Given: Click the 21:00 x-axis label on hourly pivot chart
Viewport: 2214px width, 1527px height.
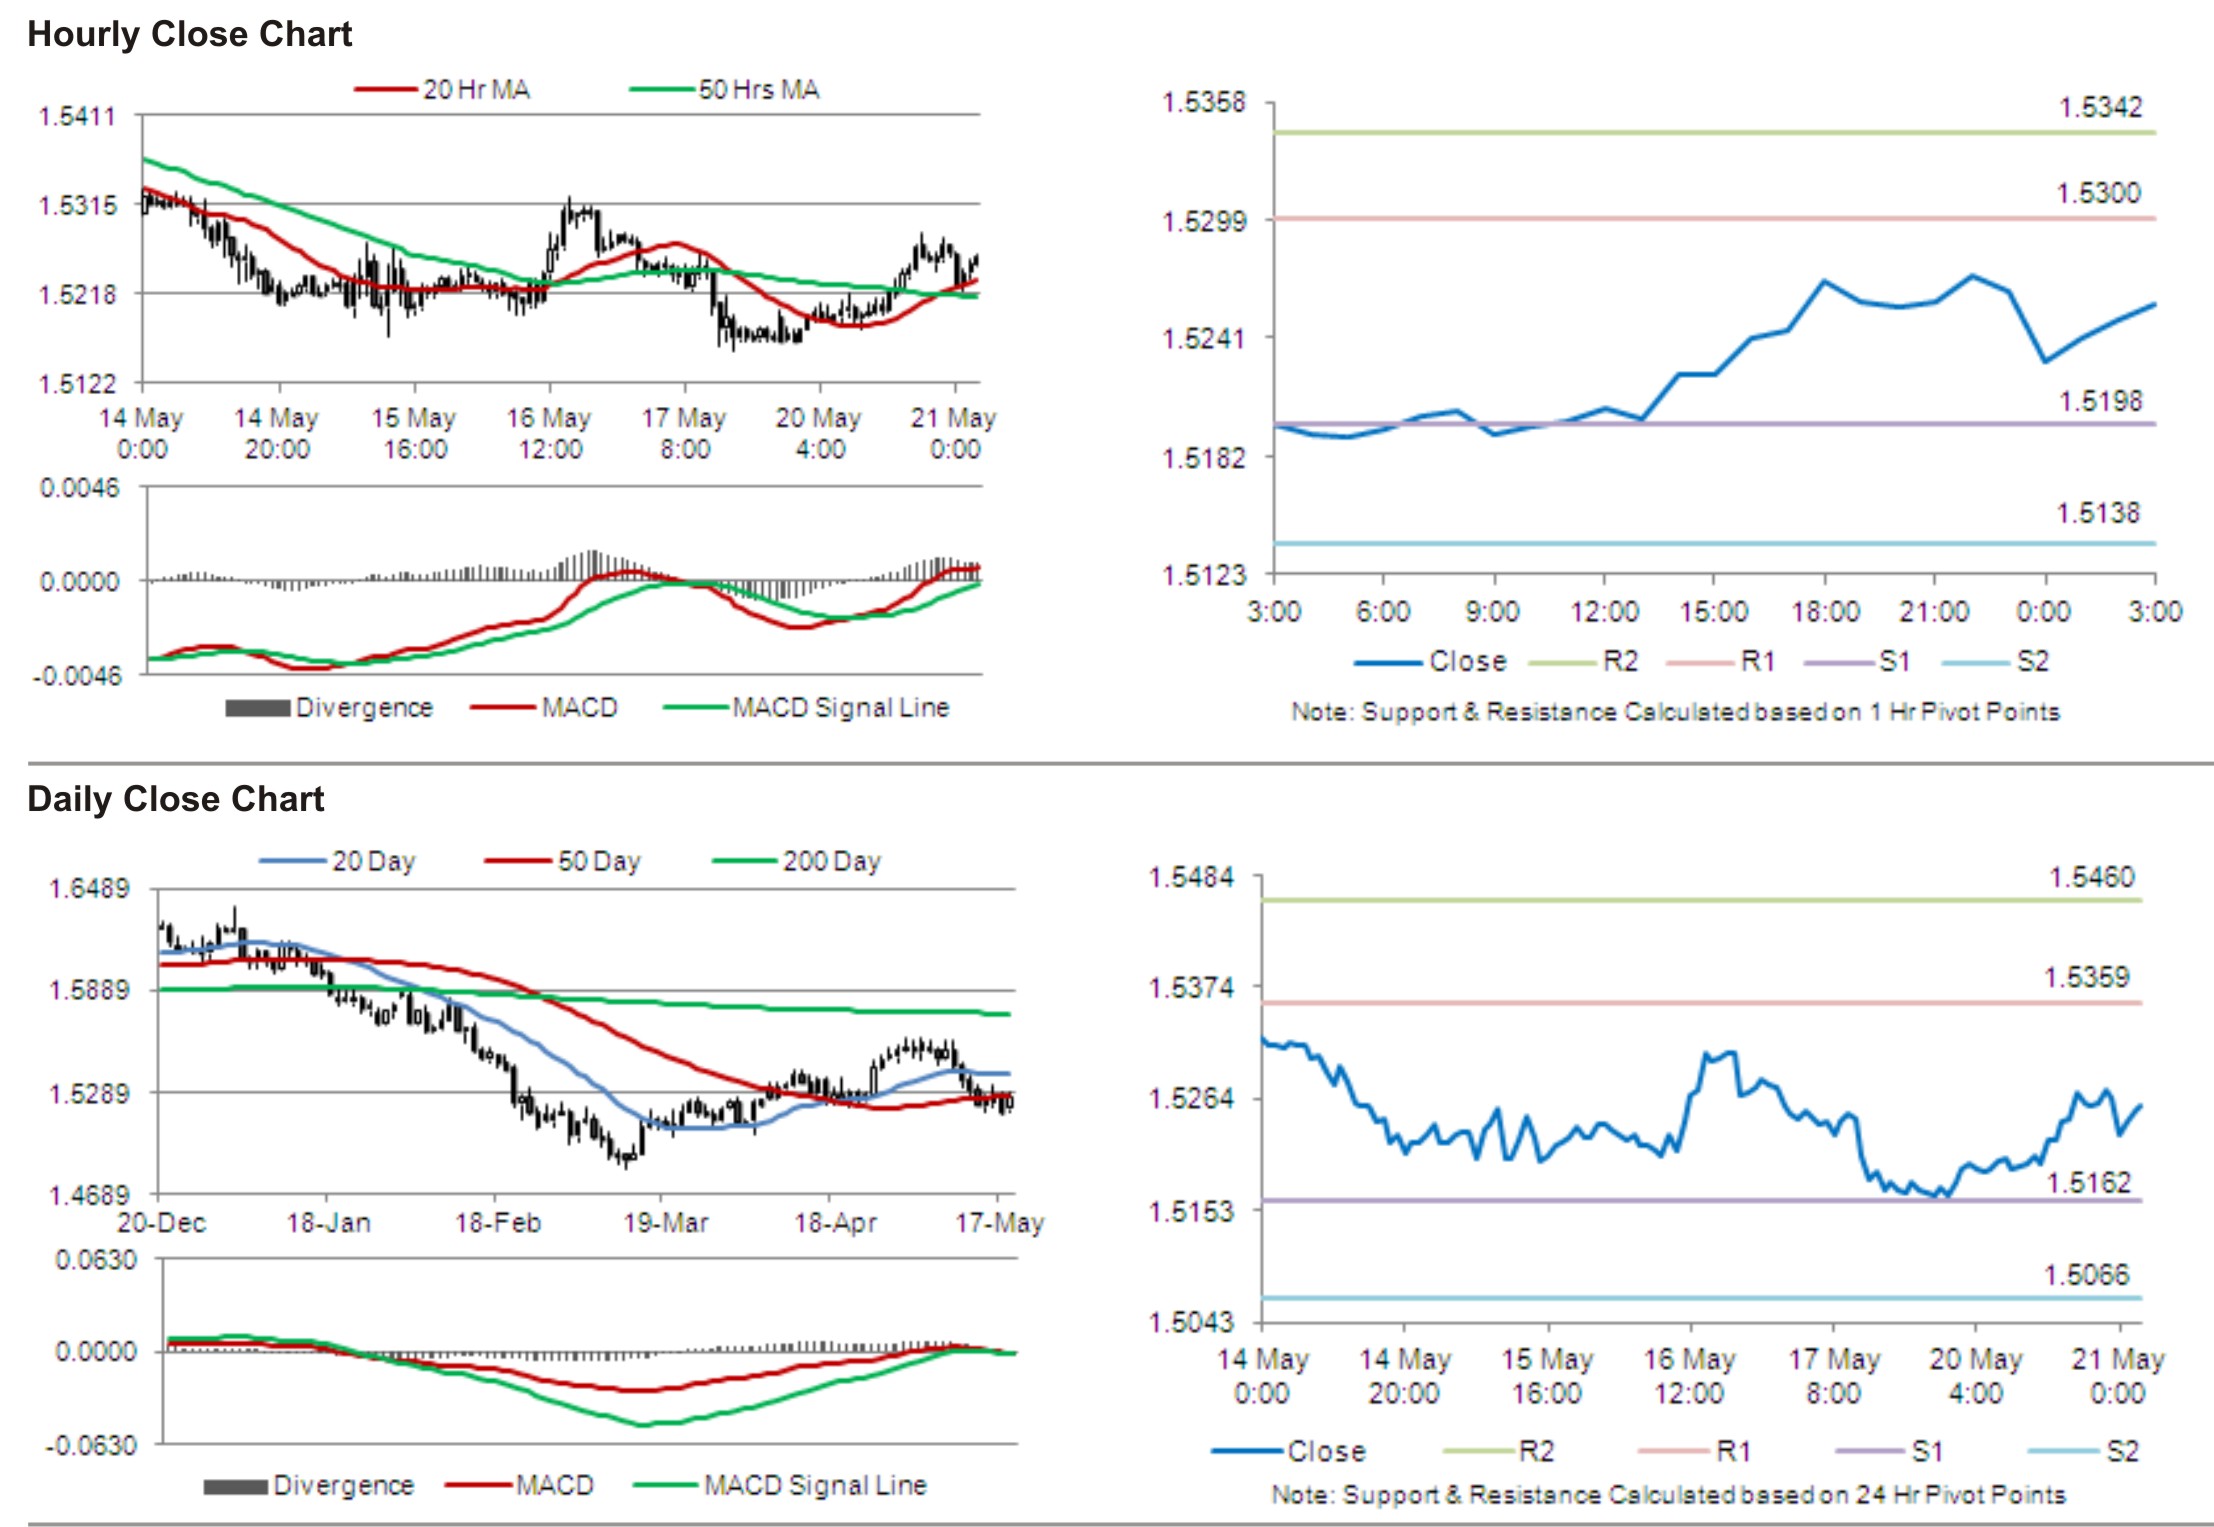Looking at the screenshot, I should click(x=1934, y=612).
